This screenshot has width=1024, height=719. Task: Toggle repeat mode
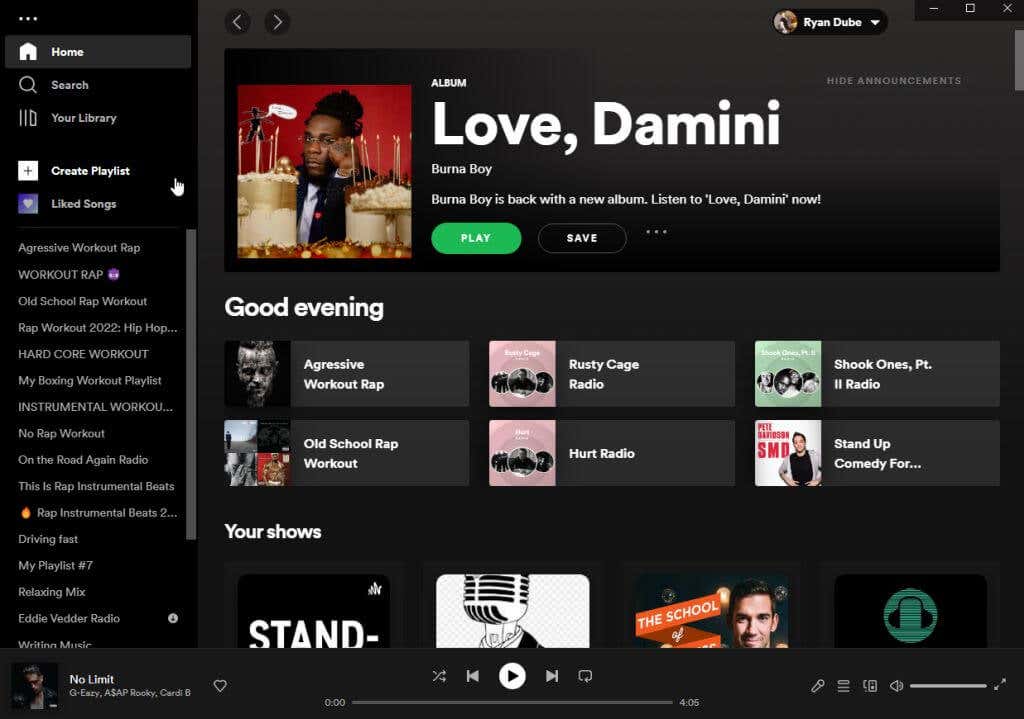pos(585,676)
